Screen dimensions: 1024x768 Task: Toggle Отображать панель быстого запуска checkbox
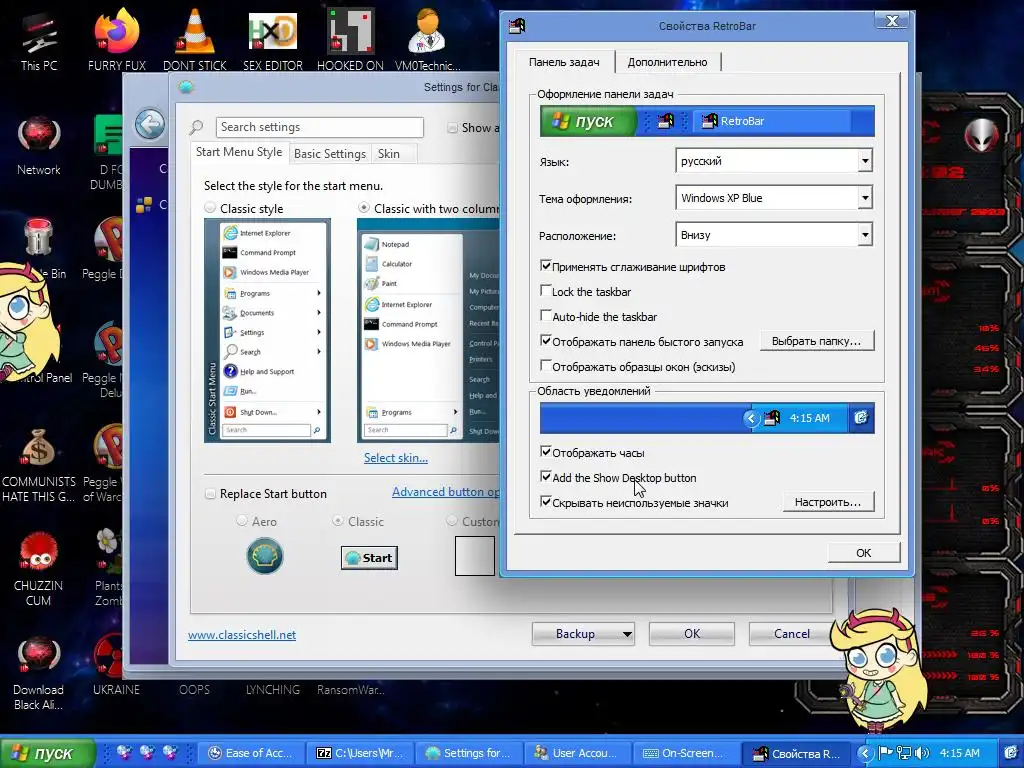click(x=546, y=340)
